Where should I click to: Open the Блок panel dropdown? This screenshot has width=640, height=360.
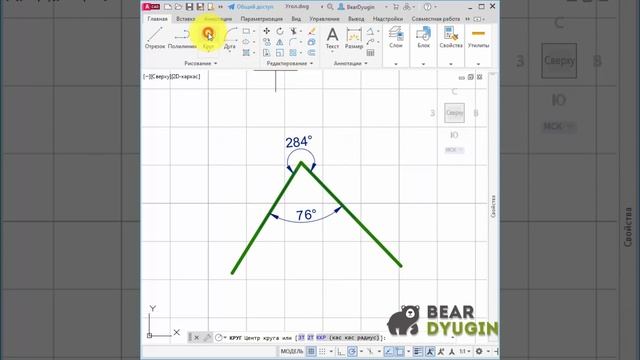click(423, 64)
